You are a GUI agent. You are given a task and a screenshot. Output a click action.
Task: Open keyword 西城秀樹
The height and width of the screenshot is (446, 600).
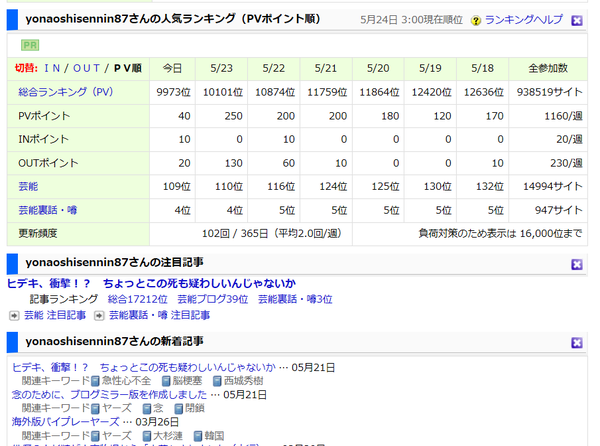click(243, 381)
